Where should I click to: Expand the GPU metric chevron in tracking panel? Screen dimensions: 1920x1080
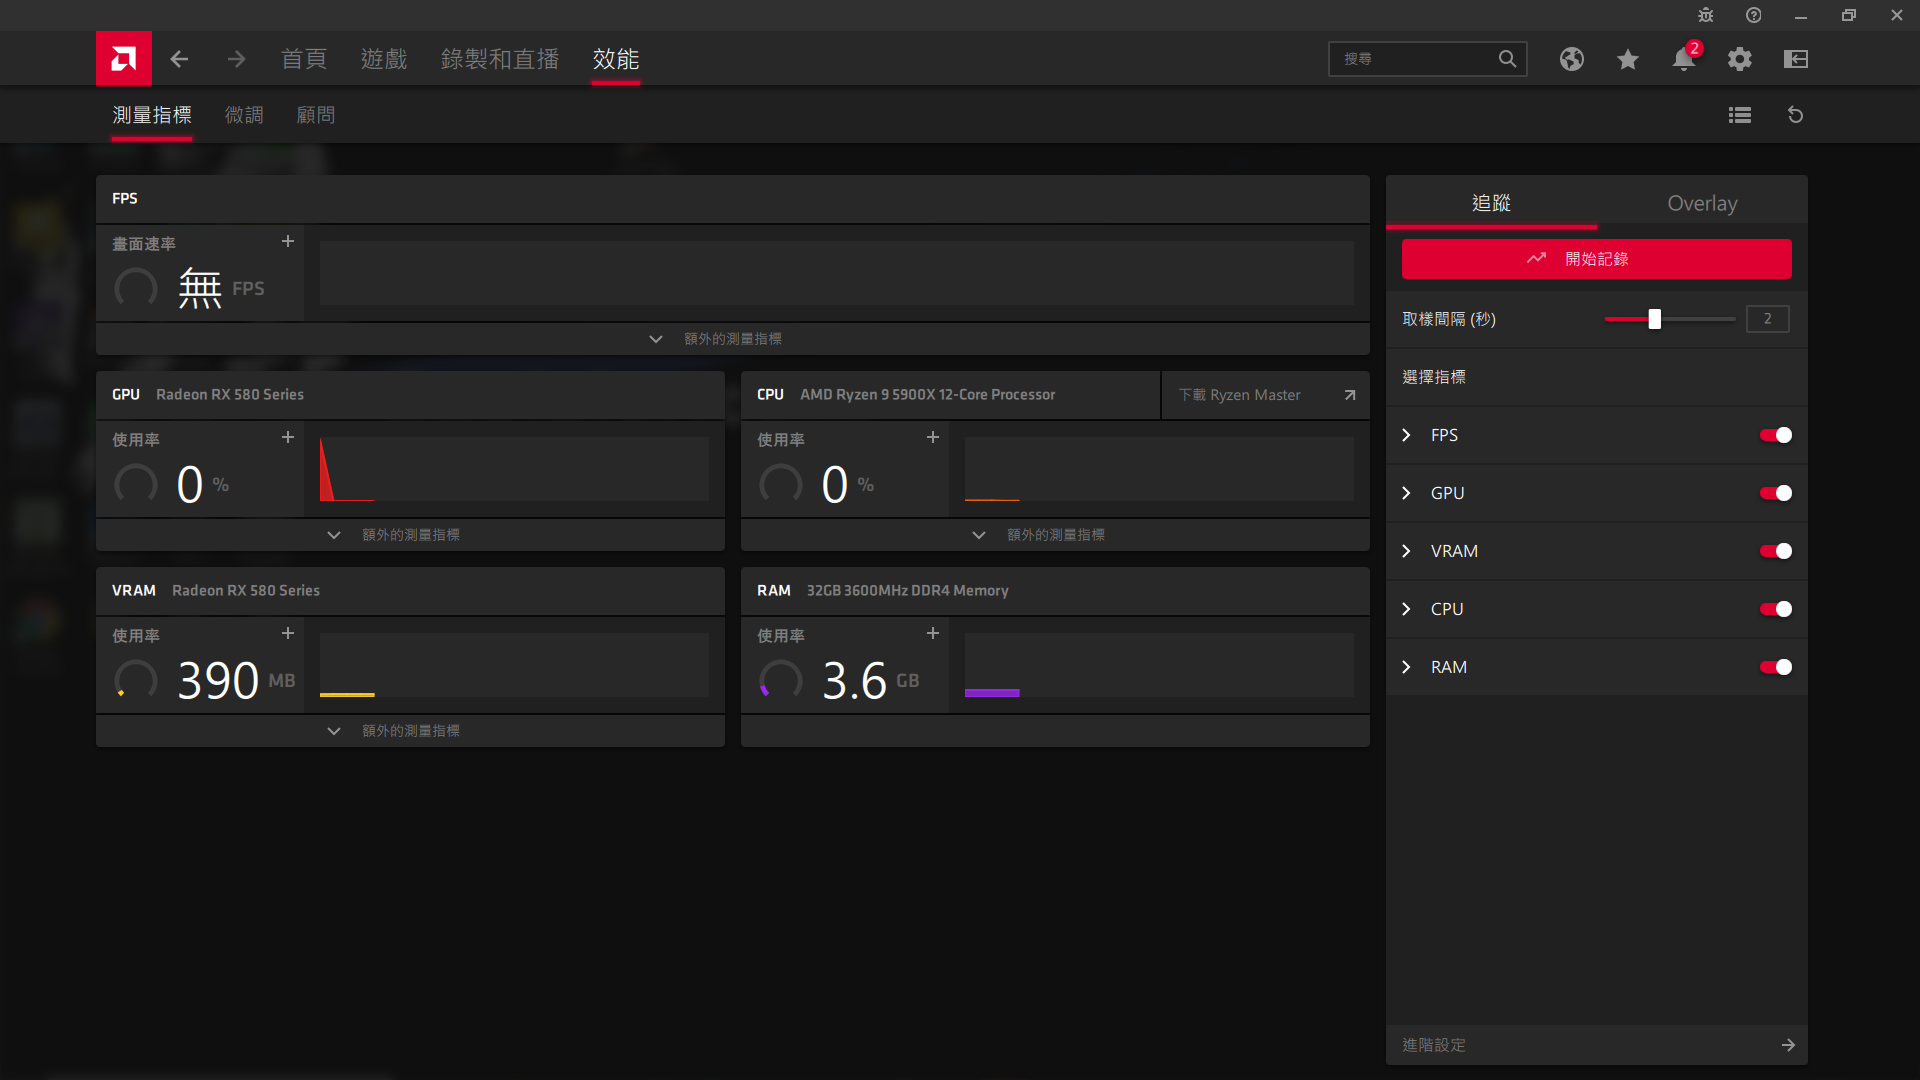[1406, 493]
